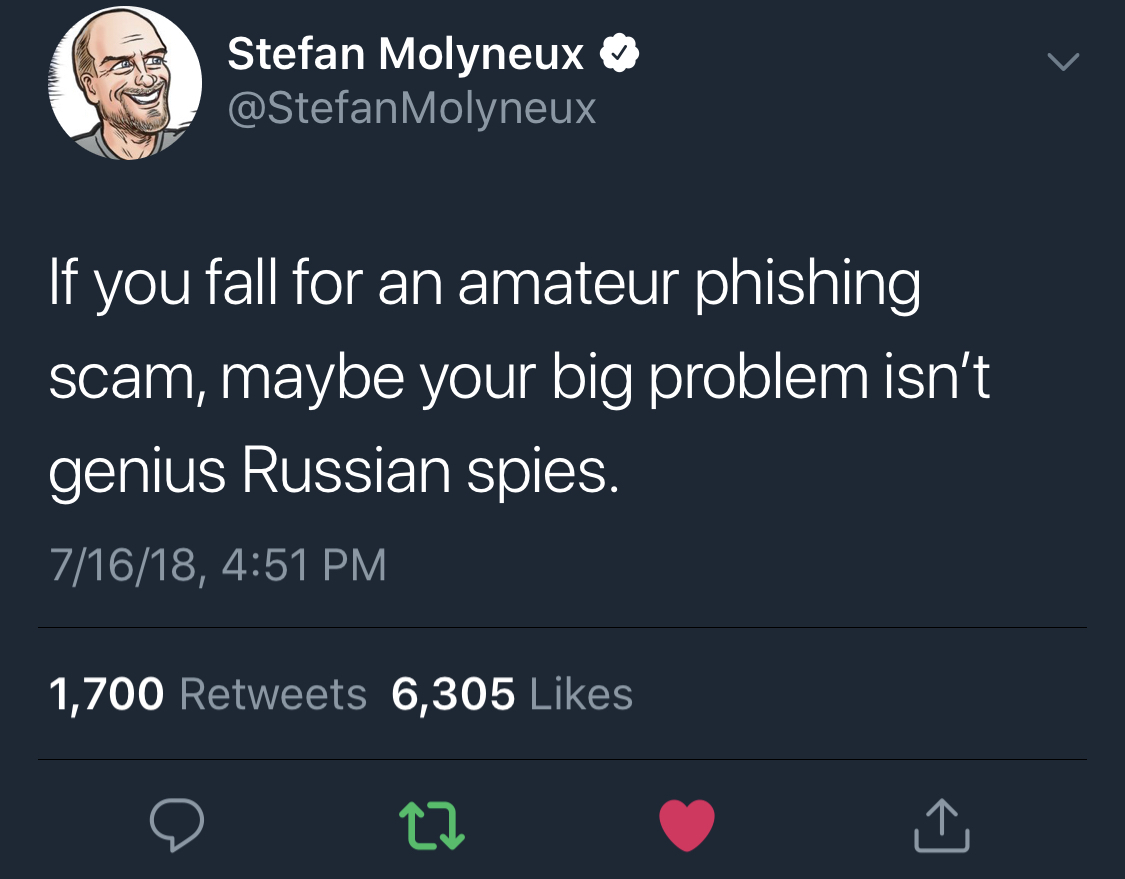Viewport: 1125px width, 879px height.
Task: Visit the @StefanMolyneux handle
Action: point(412,108)
